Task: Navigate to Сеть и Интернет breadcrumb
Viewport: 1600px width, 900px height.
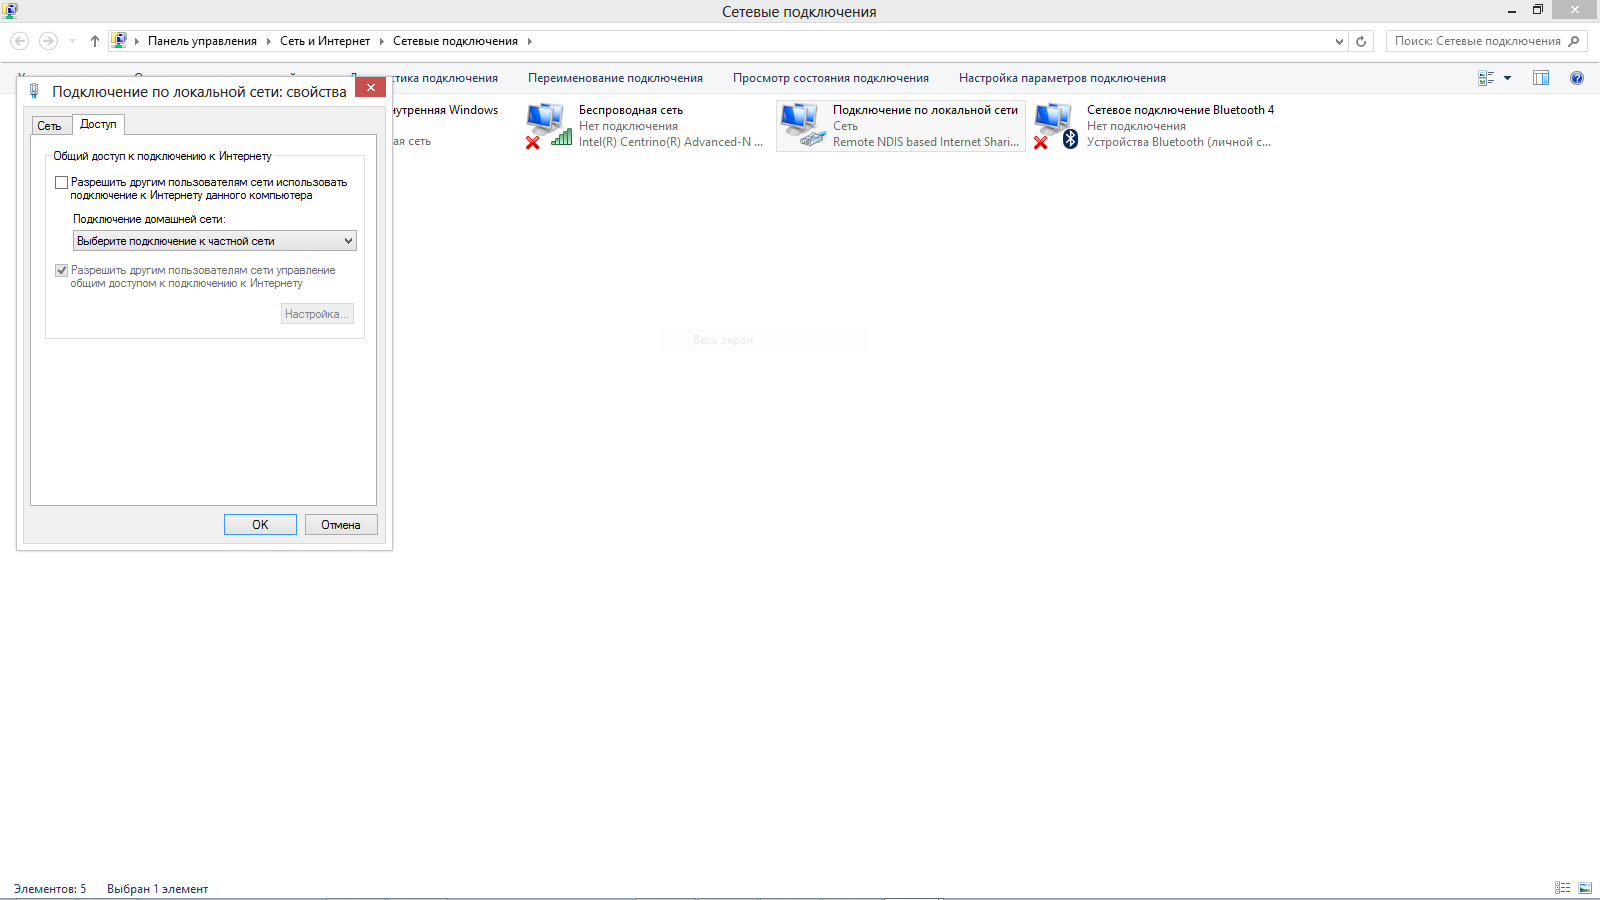Action: pos(325,41)
